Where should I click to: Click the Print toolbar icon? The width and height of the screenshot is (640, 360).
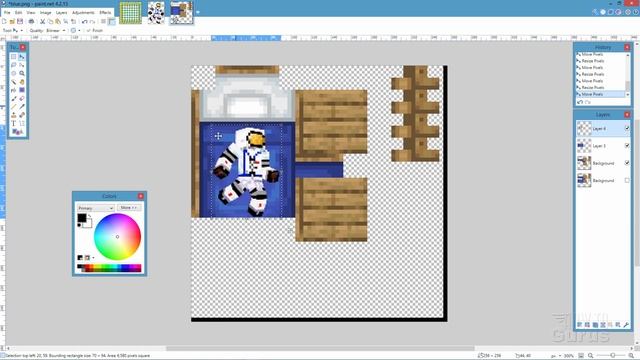(31, 21)
